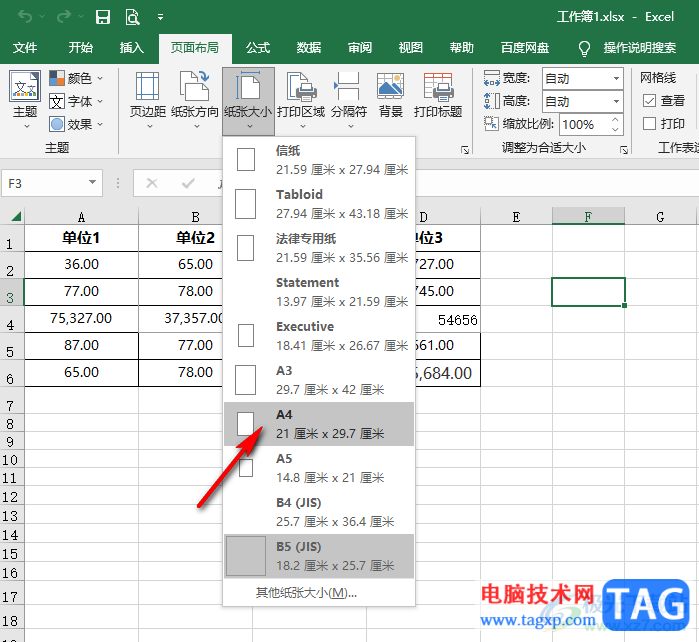The height and width of the screenshot is (642, 699).
Task: Open 纸张方向 orientation menu
Action: point(195,100)
